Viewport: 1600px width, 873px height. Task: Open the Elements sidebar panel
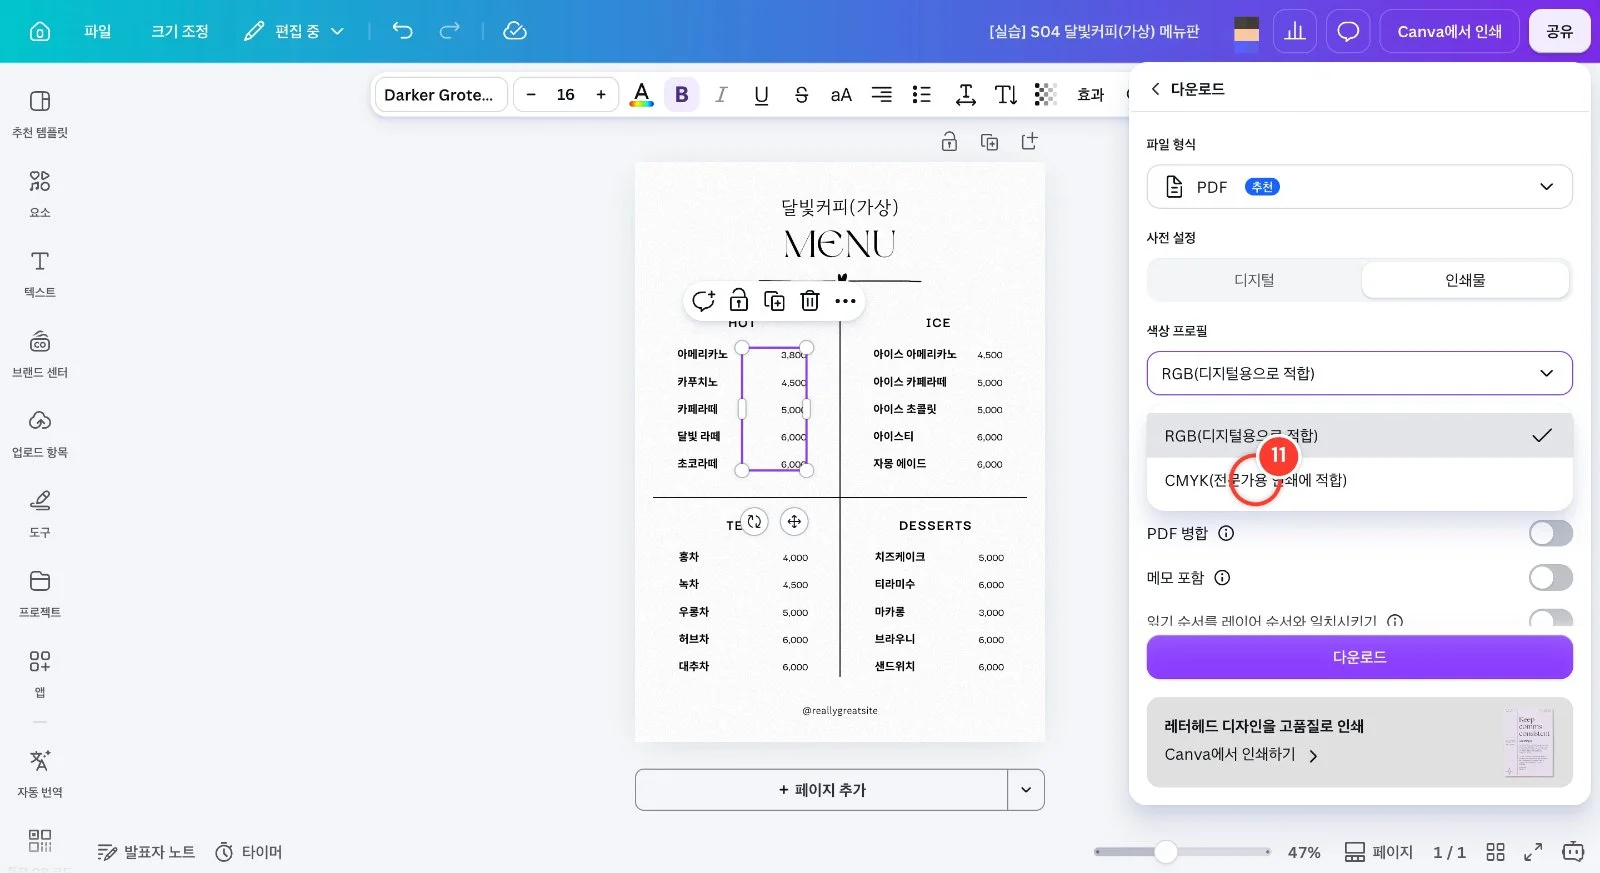[x=40, y=194]
